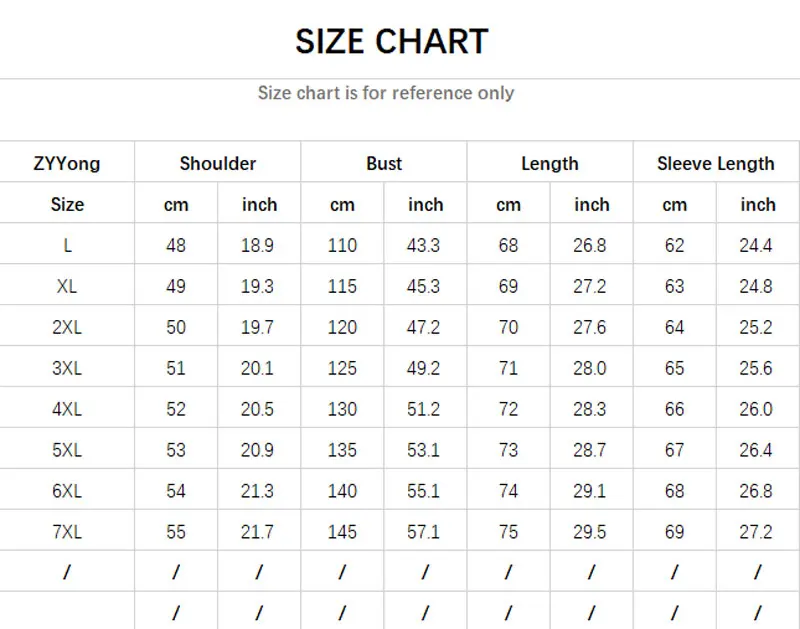The width and height of the screenshot is (800, 629).
Task: Click the 57.1 inch bust cell
Action: [x=423, y=532]
